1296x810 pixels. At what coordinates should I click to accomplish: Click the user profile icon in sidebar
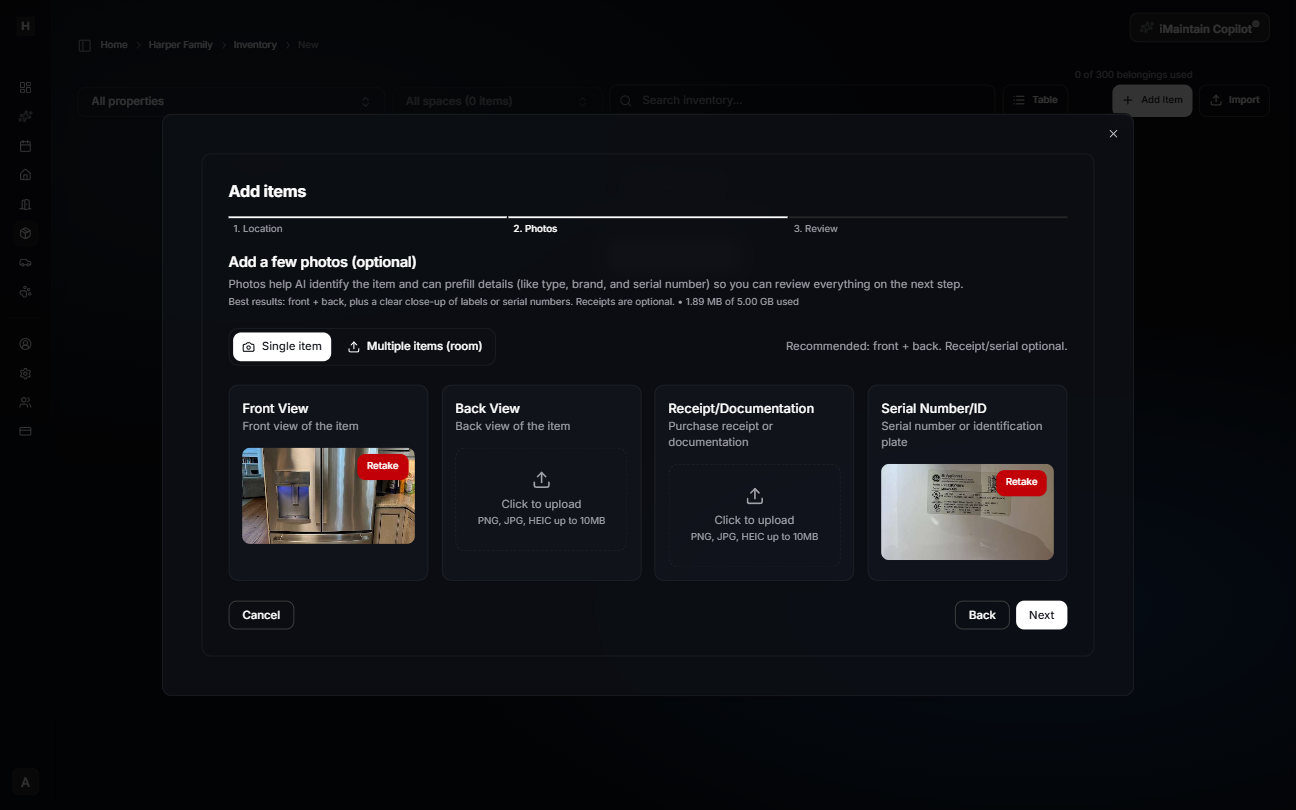pyautogui.click(x=25, y=343)
